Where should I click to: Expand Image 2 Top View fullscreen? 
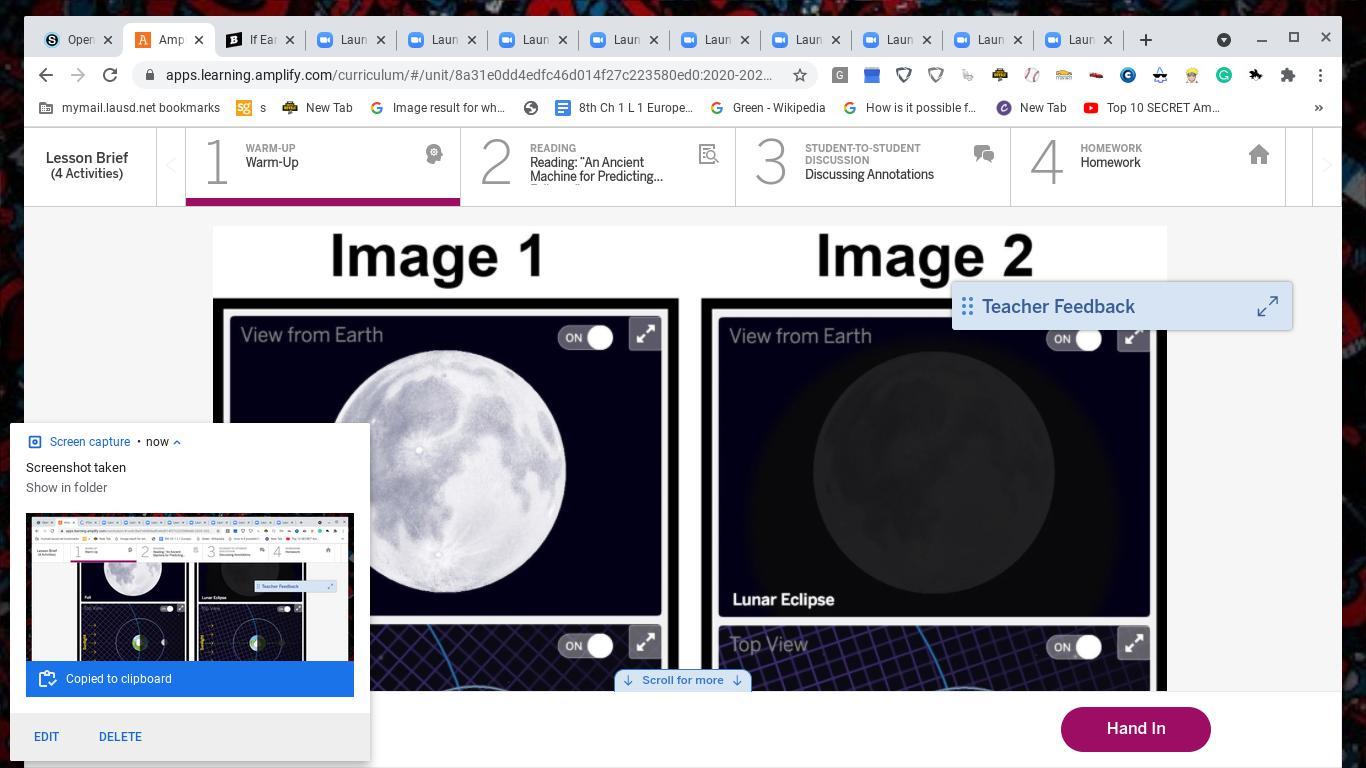click(x=1133, y=644)
